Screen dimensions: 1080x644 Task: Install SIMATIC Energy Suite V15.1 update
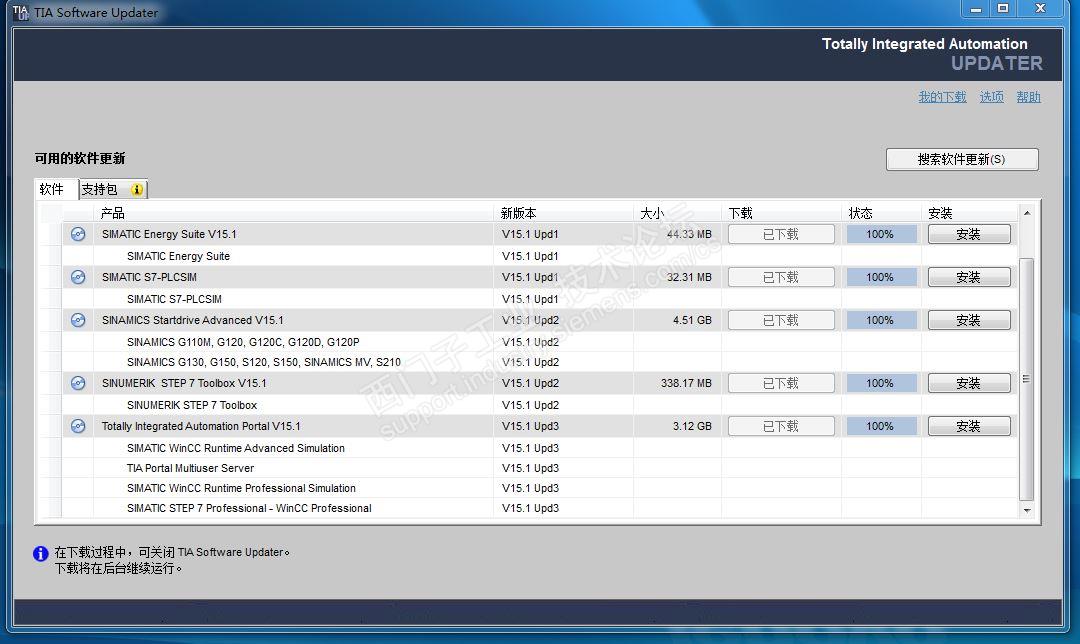click(969, 234)
